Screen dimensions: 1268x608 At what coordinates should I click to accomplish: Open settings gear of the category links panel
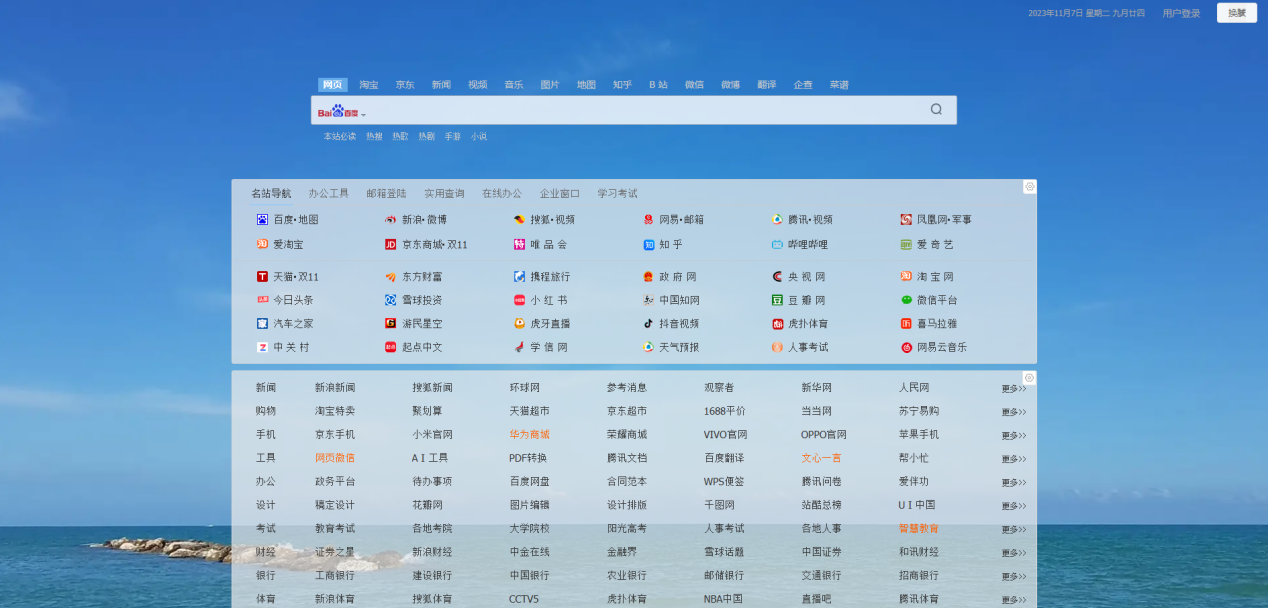tap(1029, 378)
